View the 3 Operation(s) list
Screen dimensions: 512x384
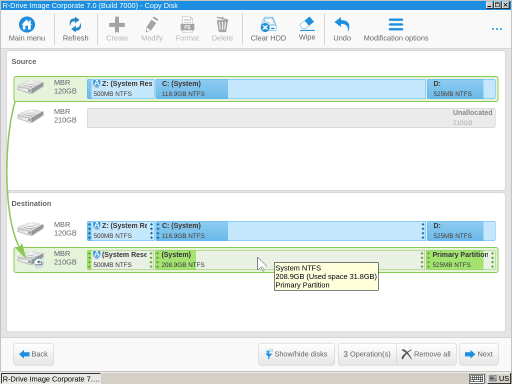[x=367, y=354]
